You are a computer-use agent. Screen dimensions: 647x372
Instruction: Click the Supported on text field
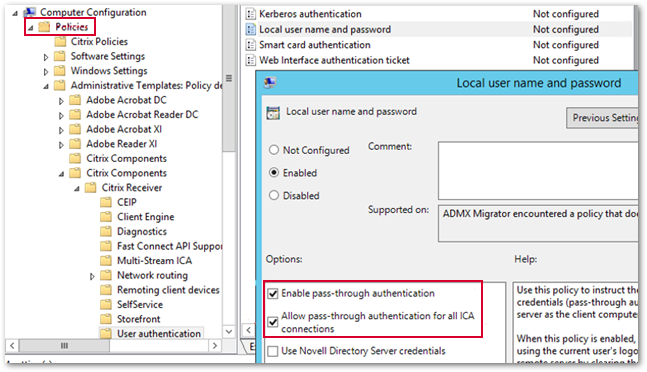tap(538, 223)
